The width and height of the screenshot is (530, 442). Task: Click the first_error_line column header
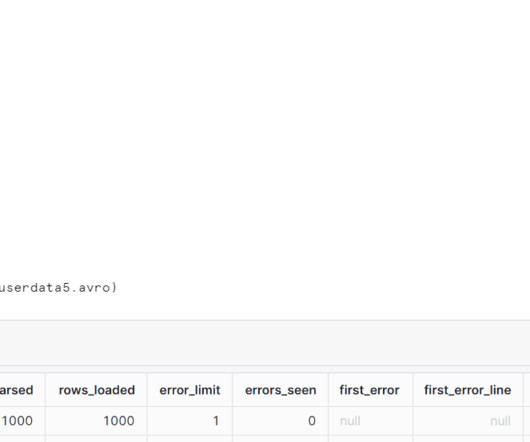[x=467, y=390]
